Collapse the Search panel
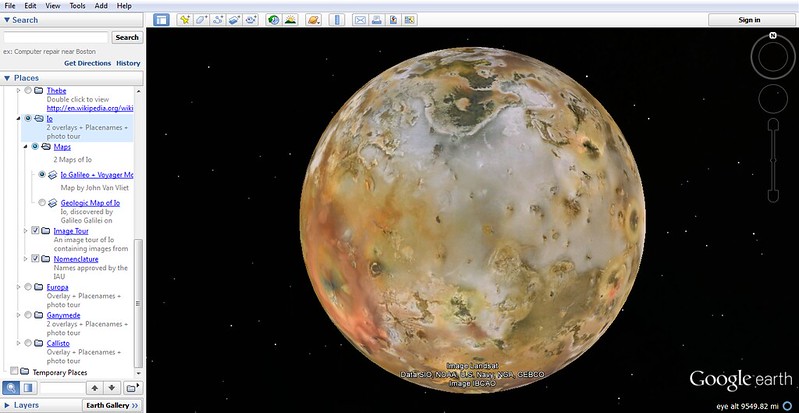Viewport: 799px width, 413px height. pos(7,20)
